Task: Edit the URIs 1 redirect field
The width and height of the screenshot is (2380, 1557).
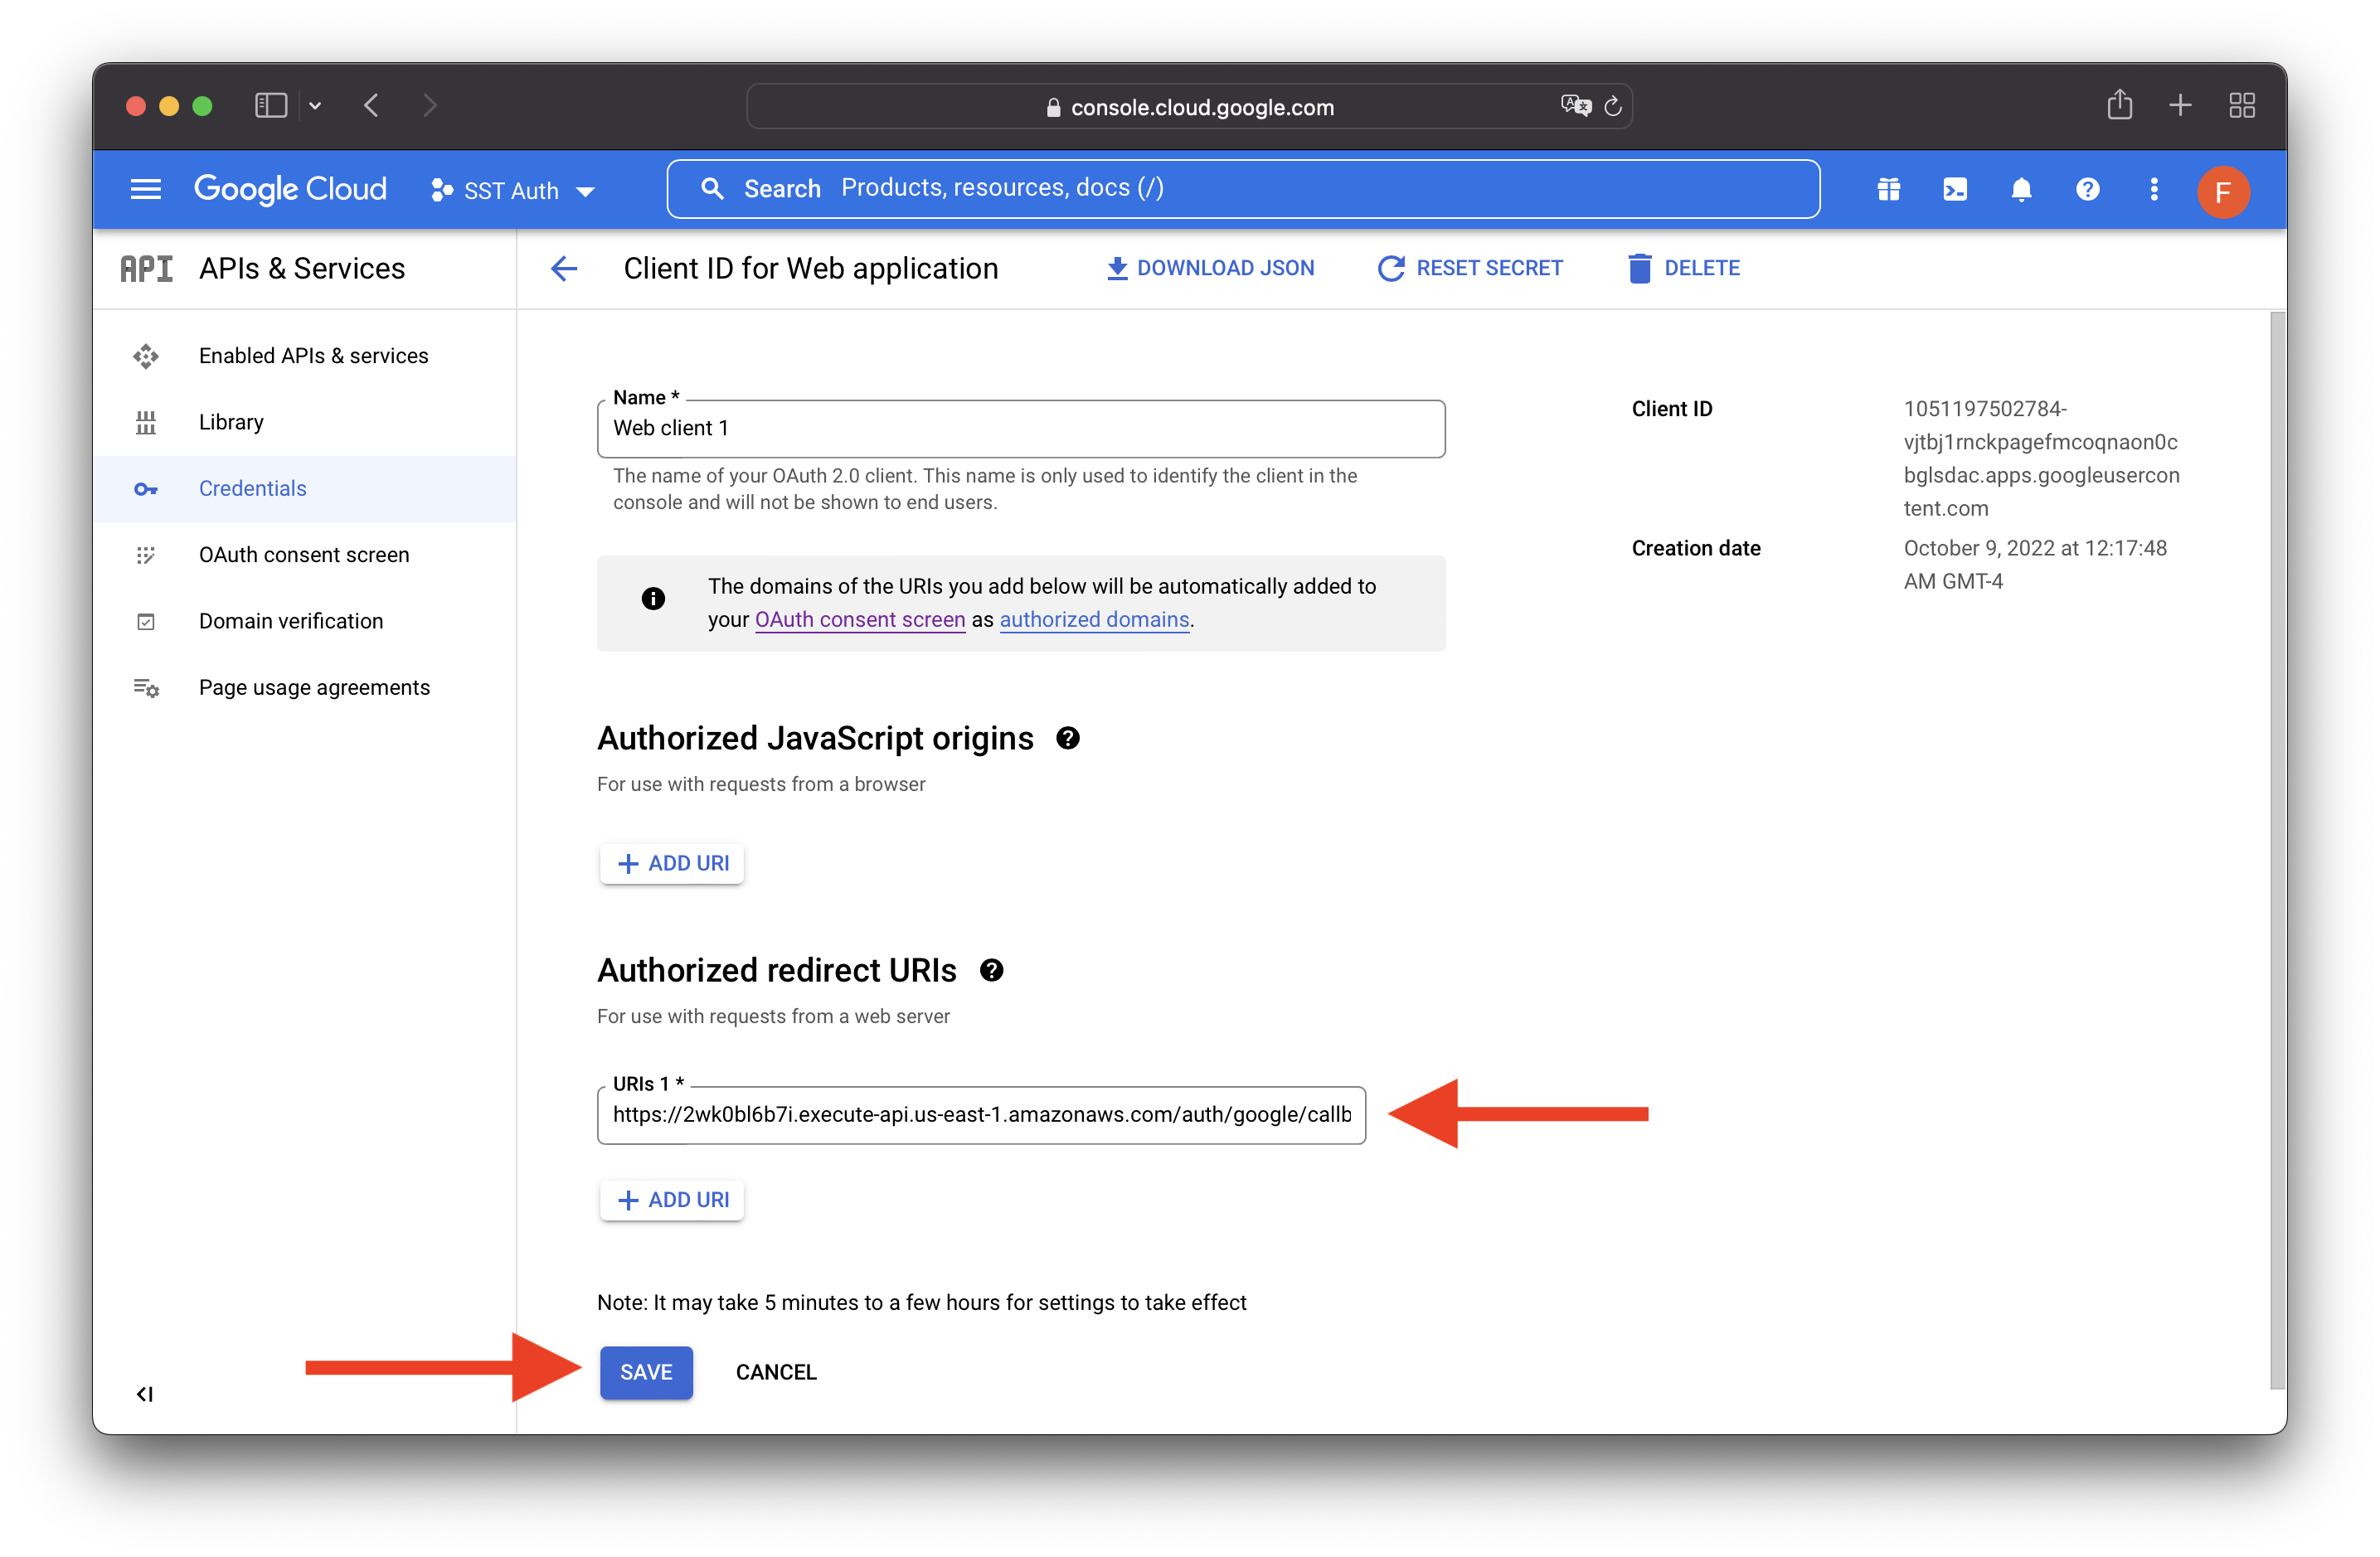Action: (981, 1115)
